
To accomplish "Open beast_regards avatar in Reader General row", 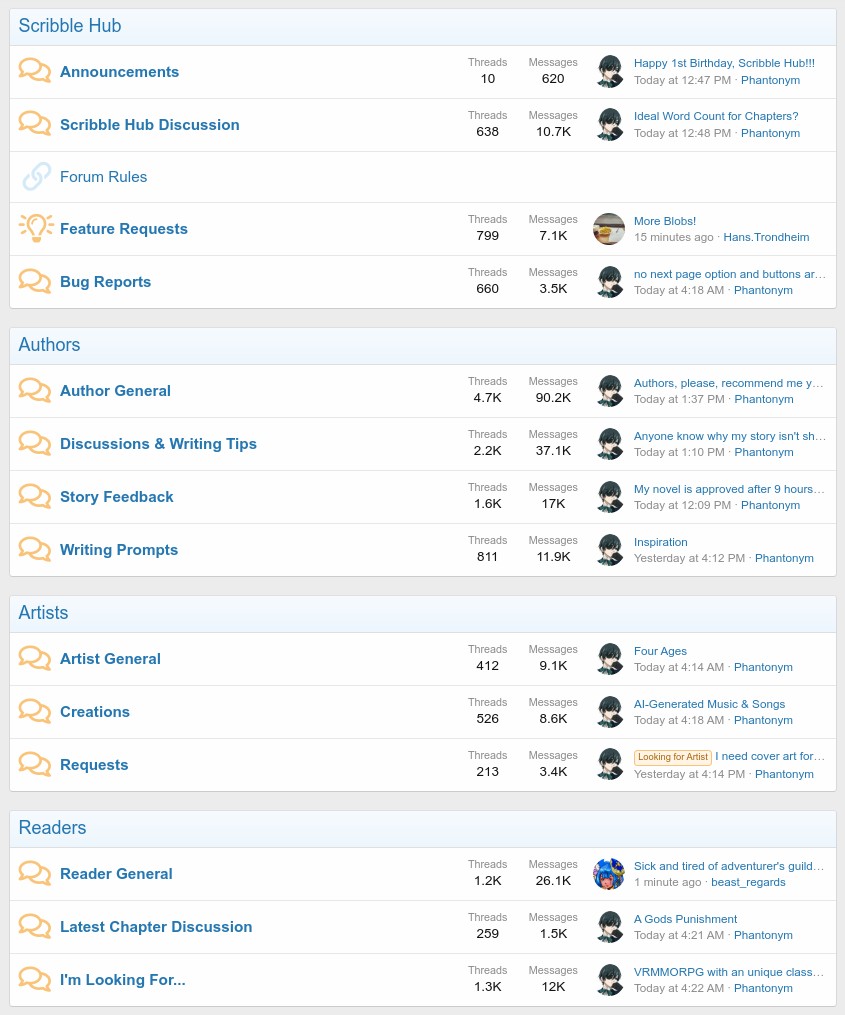I will pos(609,874).
